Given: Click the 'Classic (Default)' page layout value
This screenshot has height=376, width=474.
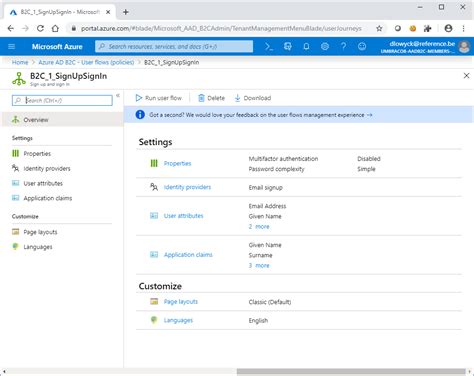Looking at the screenshot, I should (x=270, y=302).
